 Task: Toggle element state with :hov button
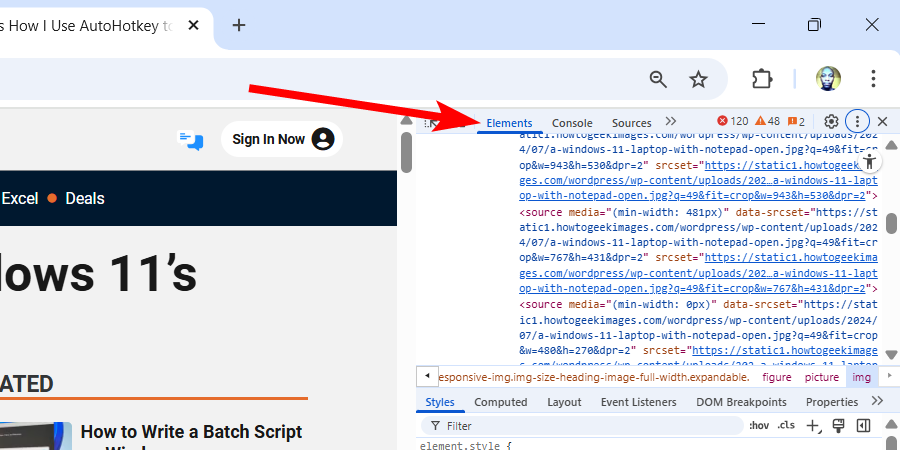click(760, 425)
